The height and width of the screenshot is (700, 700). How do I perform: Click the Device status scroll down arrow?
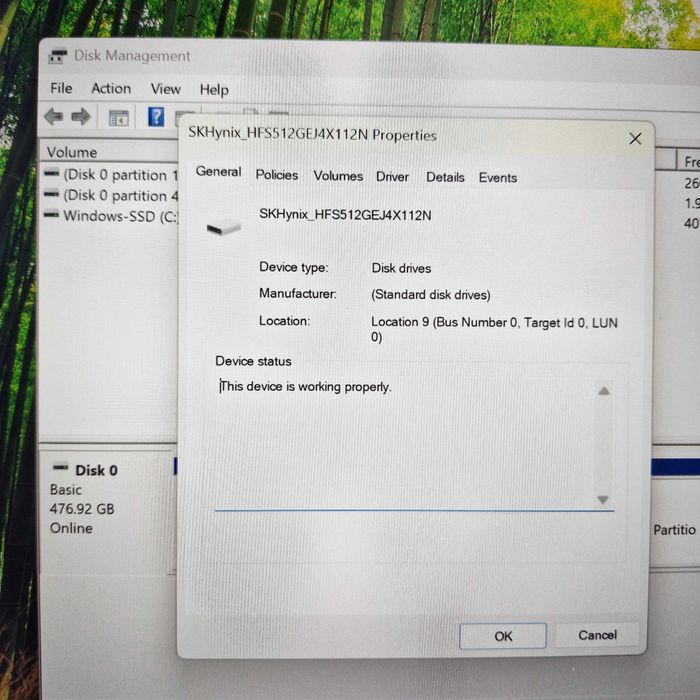coord(603,499)
